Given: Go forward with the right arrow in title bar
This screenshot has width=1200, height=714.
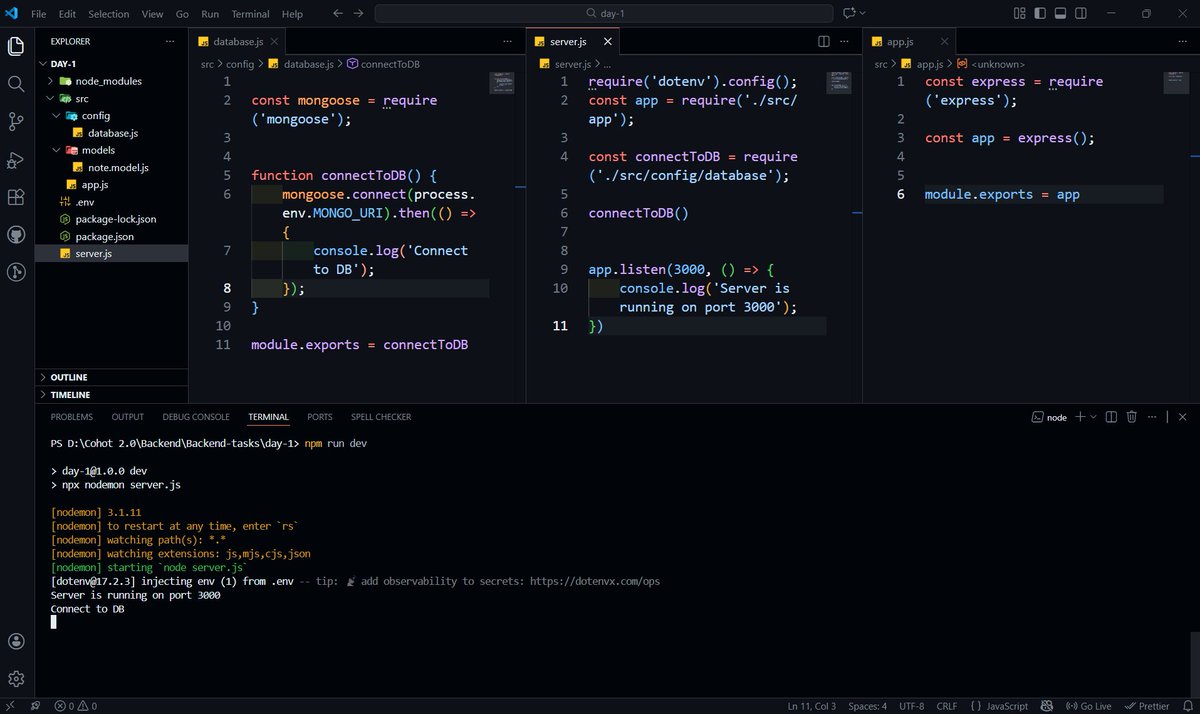Looking at the screenshot, I should [x=358, y=14].
